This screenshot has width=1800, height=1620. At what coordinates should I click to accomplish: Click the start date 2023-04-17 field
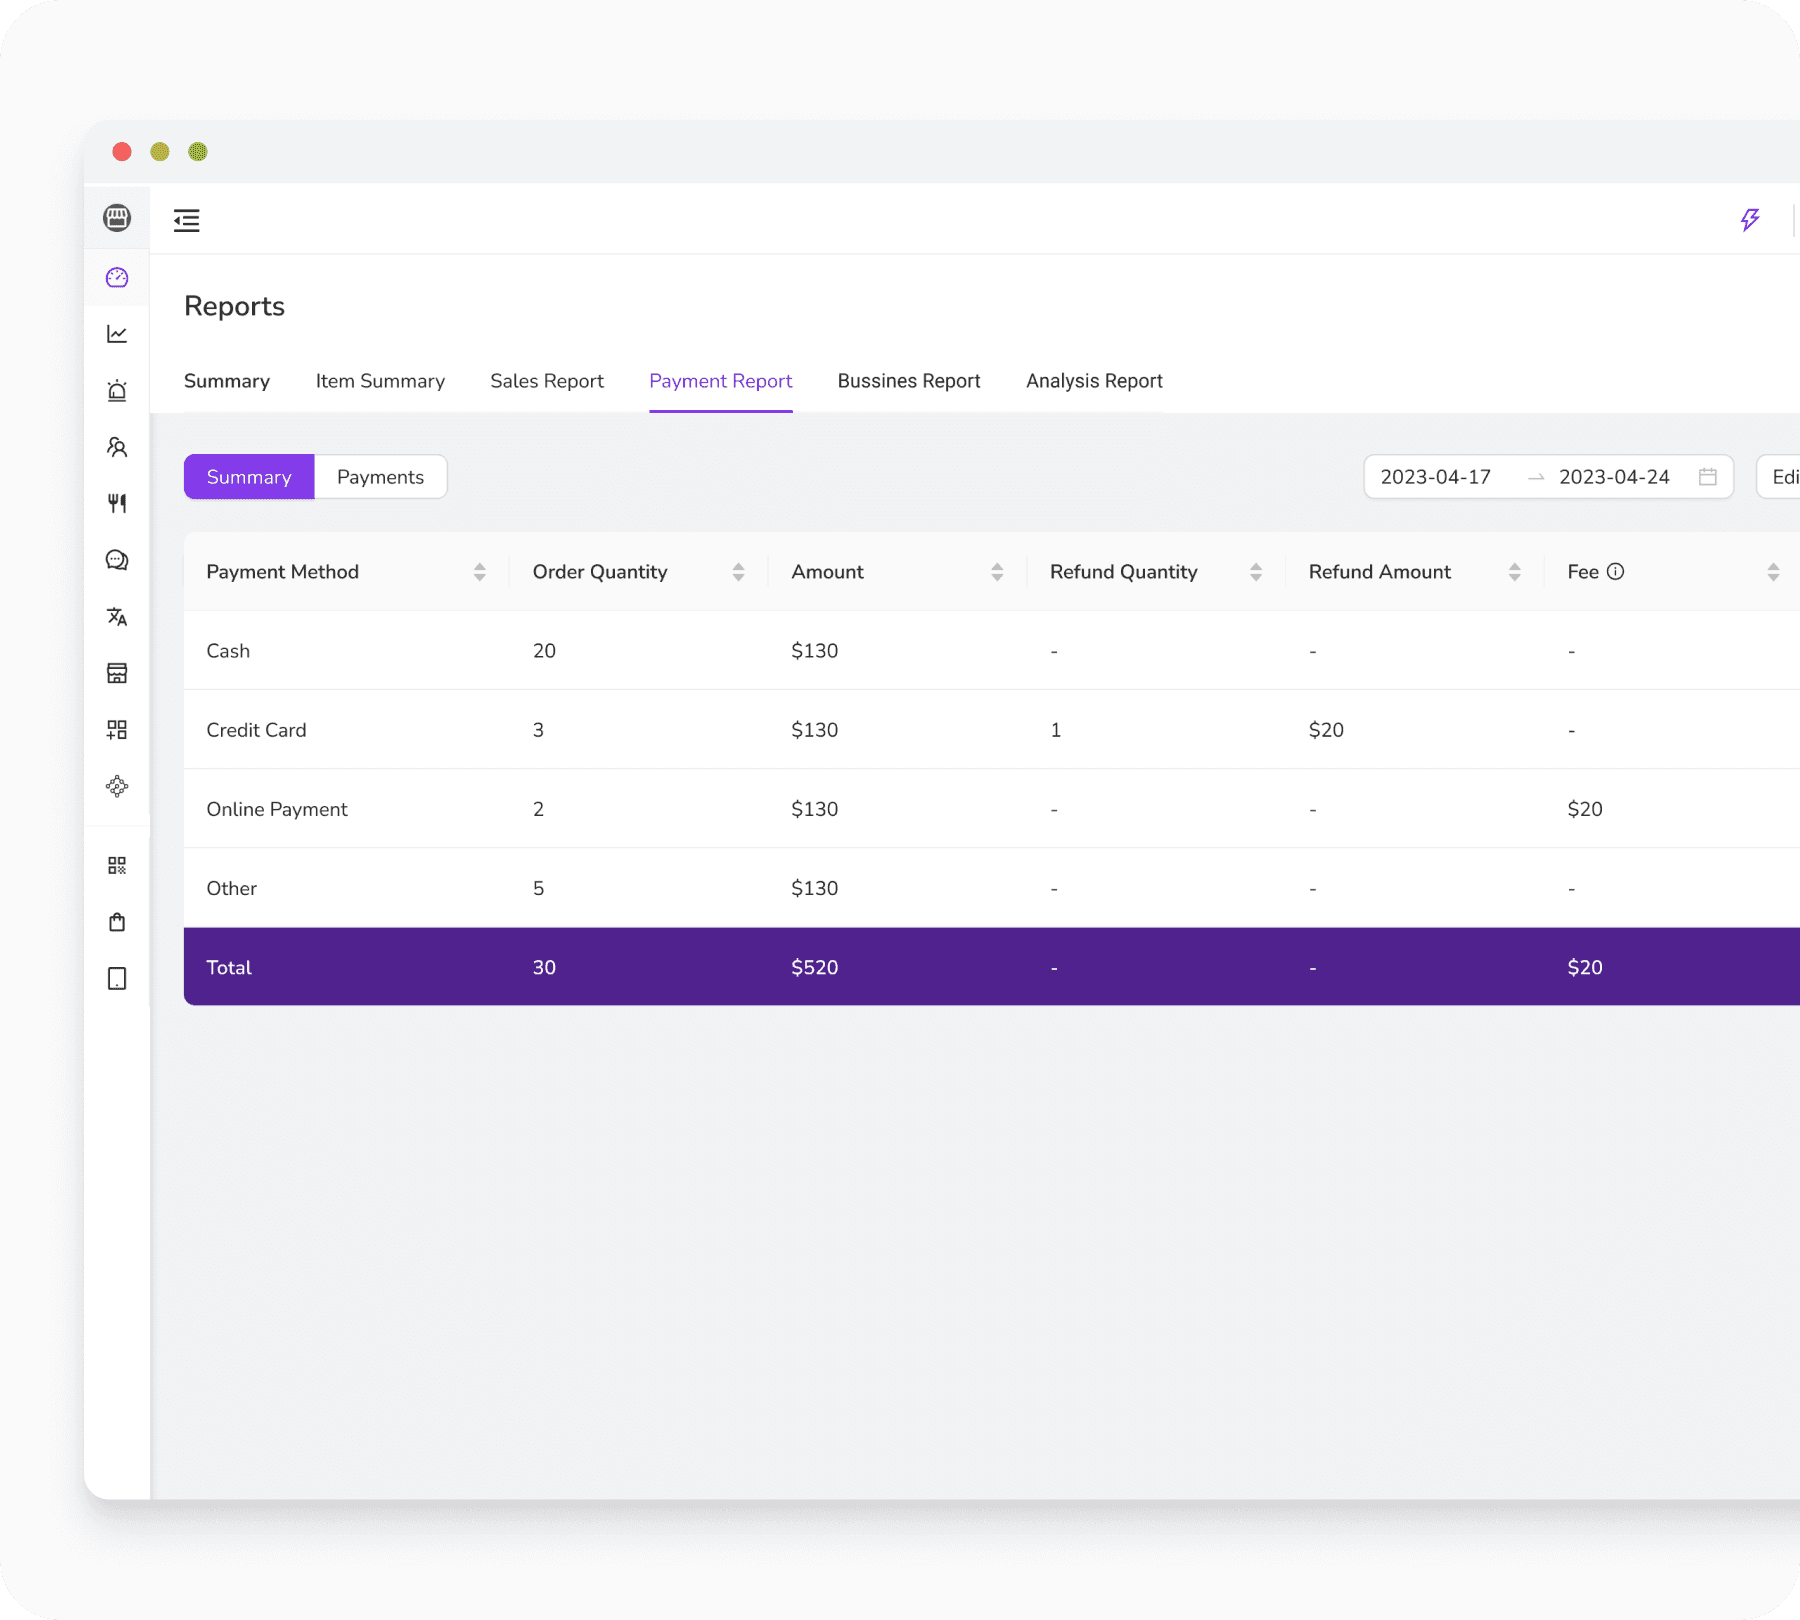[x=1436, y=477]
